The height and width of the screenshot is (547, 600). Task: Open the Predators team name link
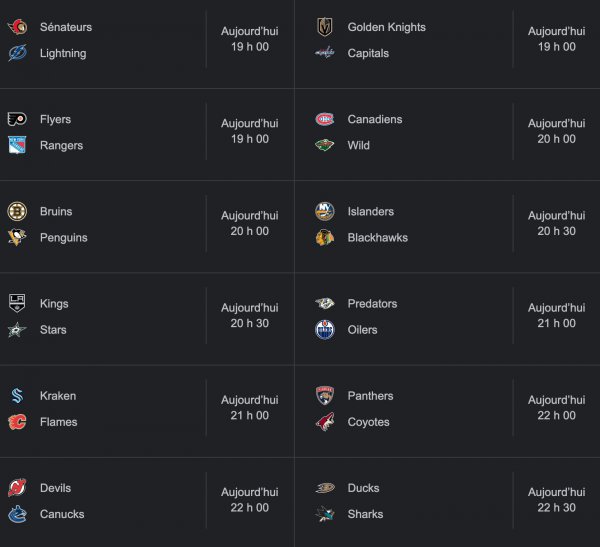click(372, 303)
